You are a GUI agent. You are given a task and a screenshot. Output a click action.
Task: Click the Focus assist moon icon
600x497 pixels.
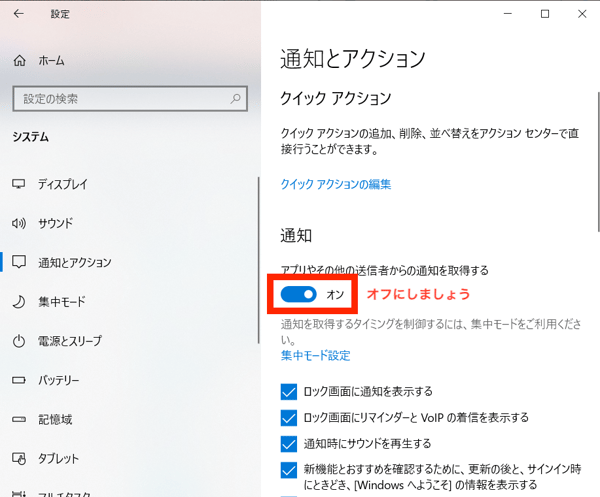pos(18,301)
